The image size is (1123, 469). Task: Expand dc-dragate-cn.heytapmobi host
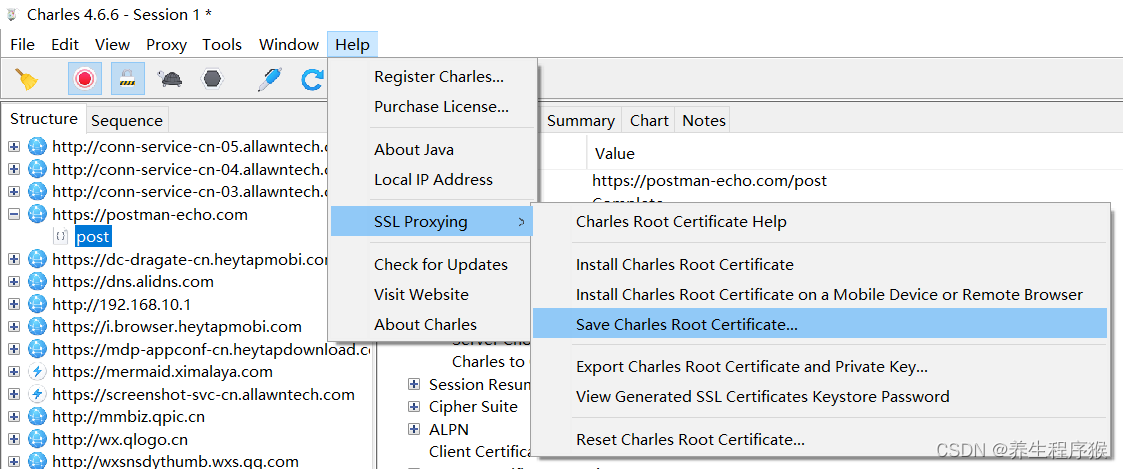14,259
